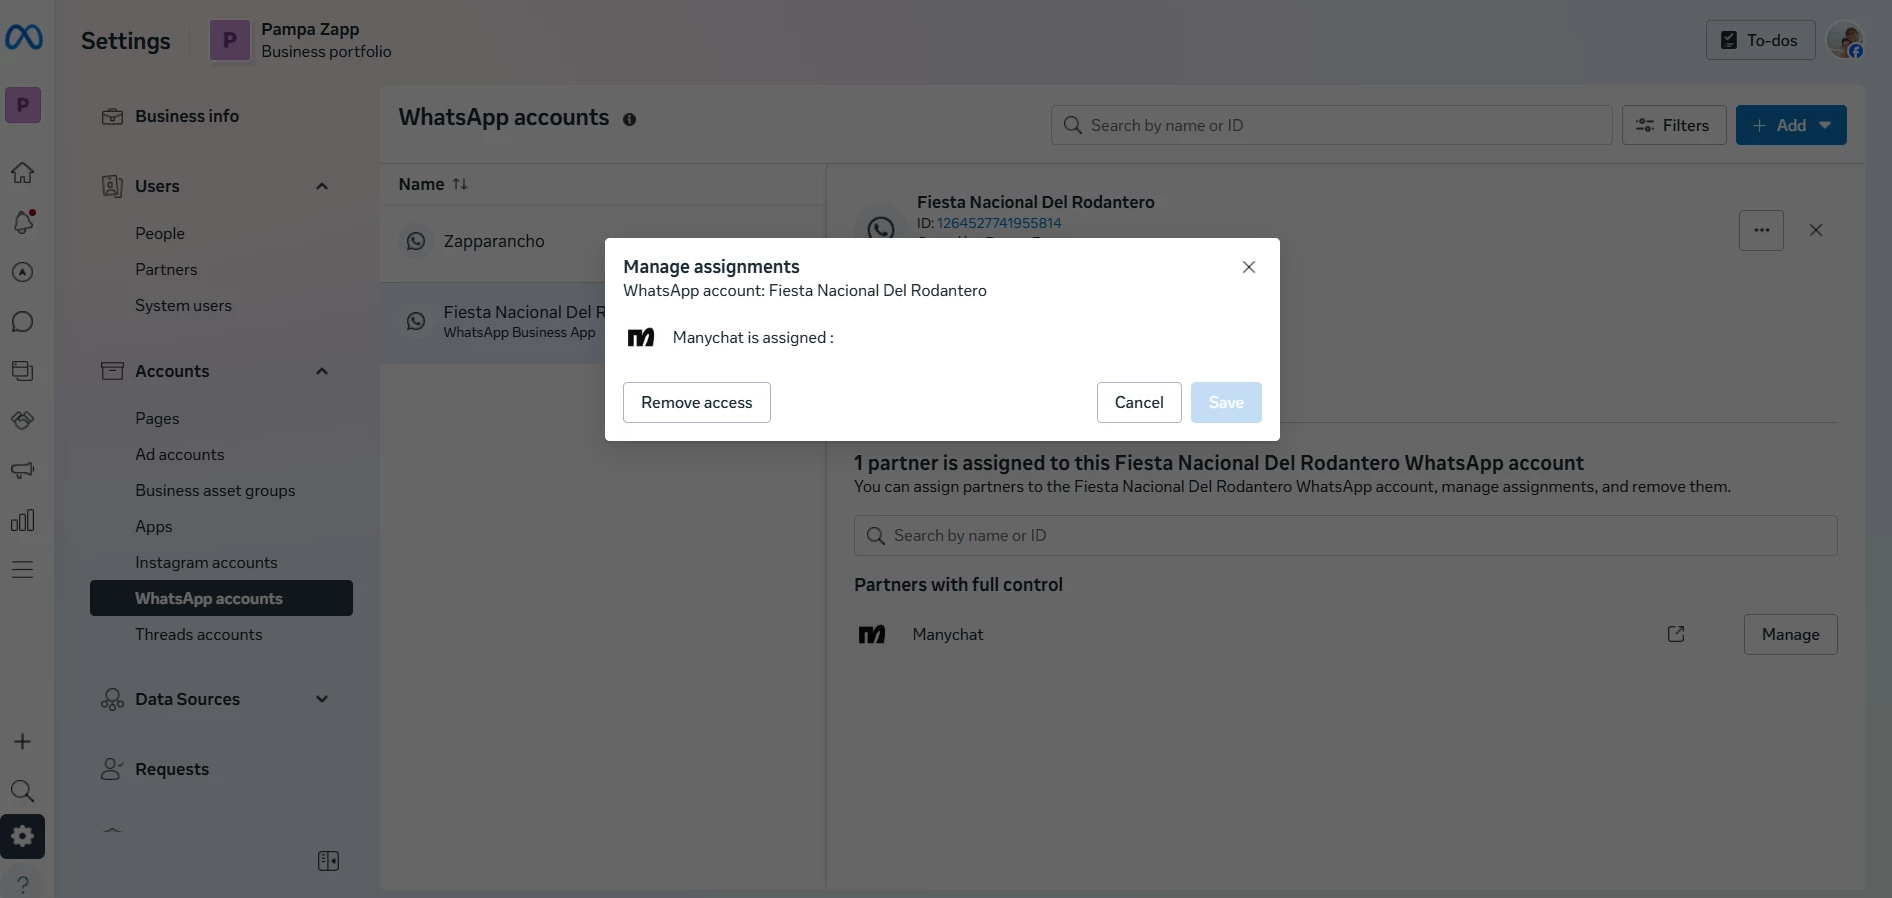Click the Handshake icon in the left rail
Viewport: 1892px width, 898px height.
pyautogui.click(x=22, y=420)
